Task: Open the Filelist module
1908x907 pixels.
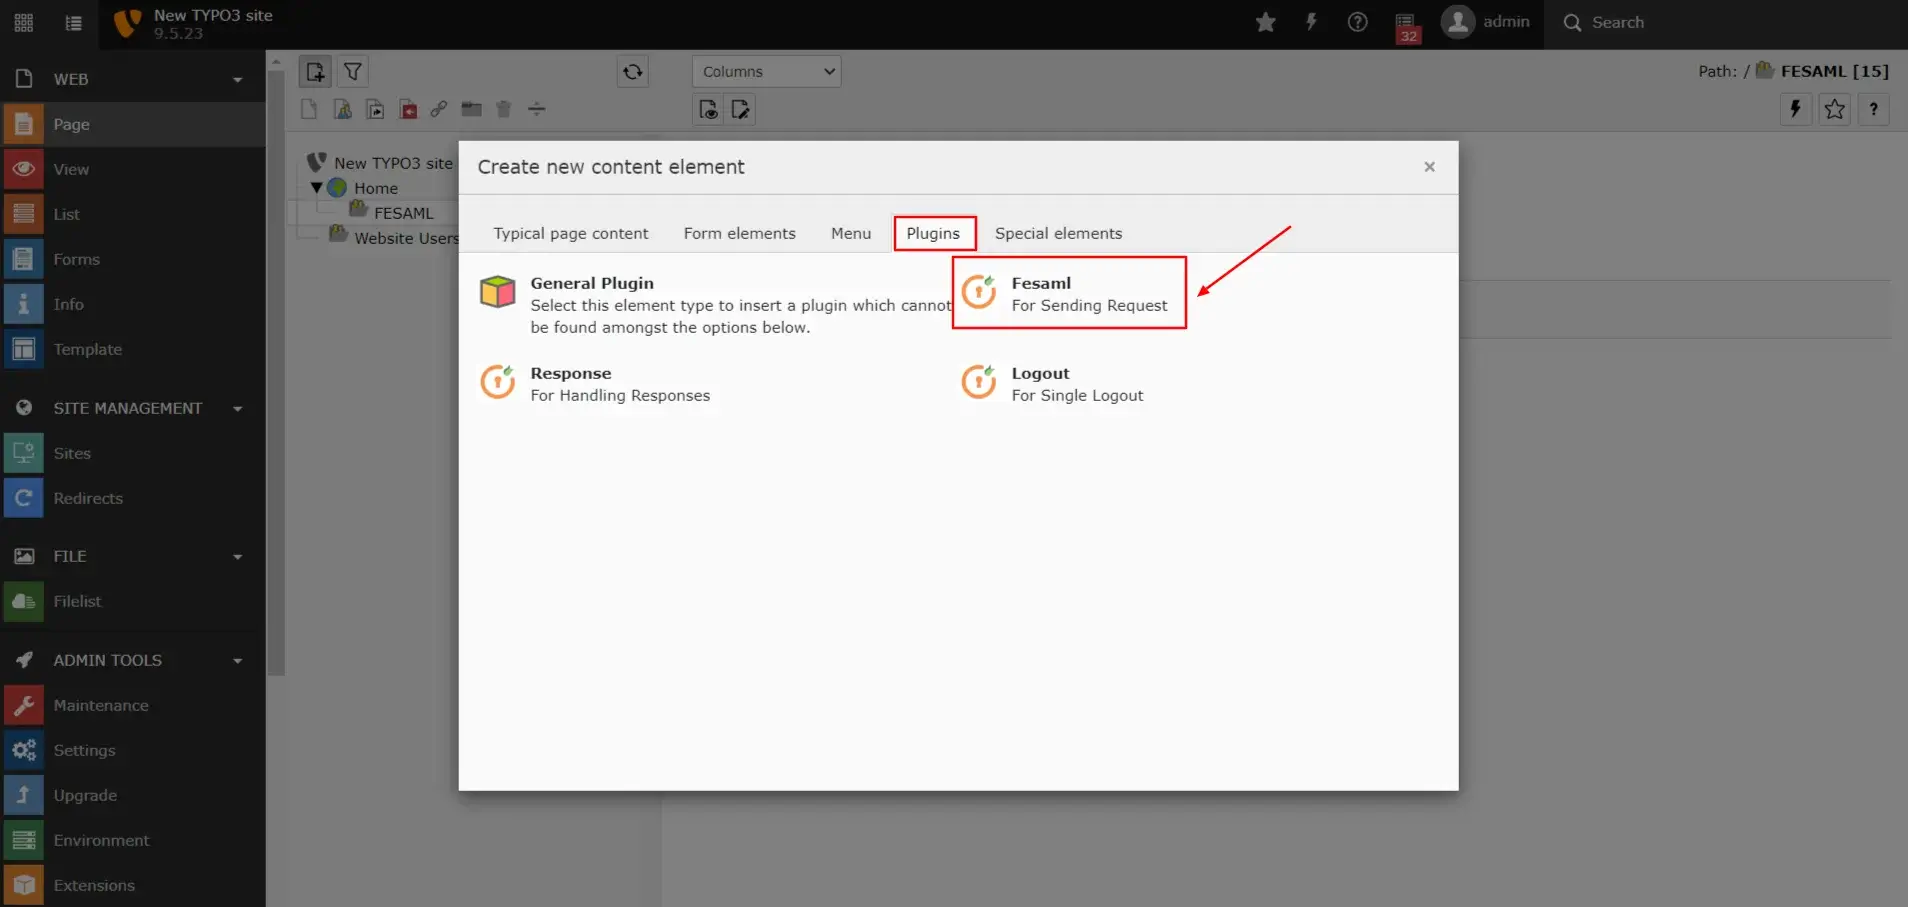Action: [x=133, y=601]
